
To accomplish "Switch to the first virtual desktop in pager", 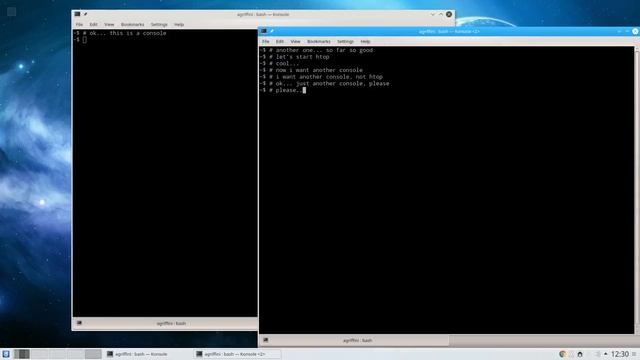I will click(x=22, y=354).
